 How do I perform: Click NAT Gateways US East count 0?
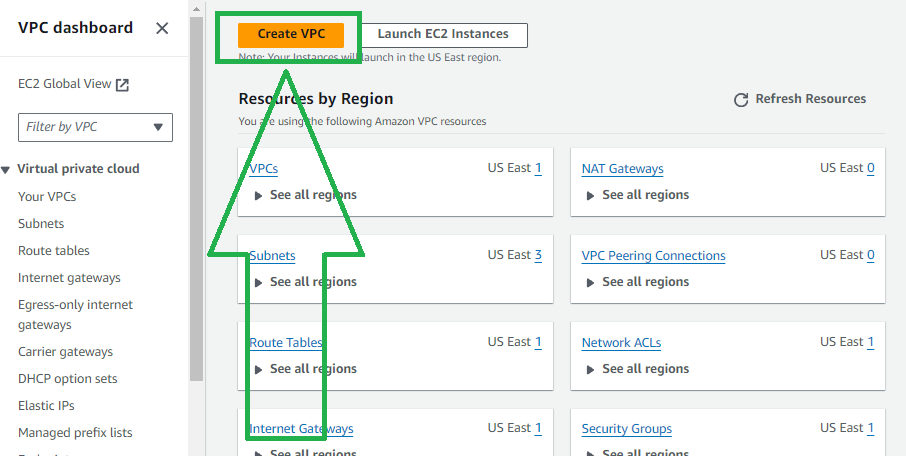870,168
